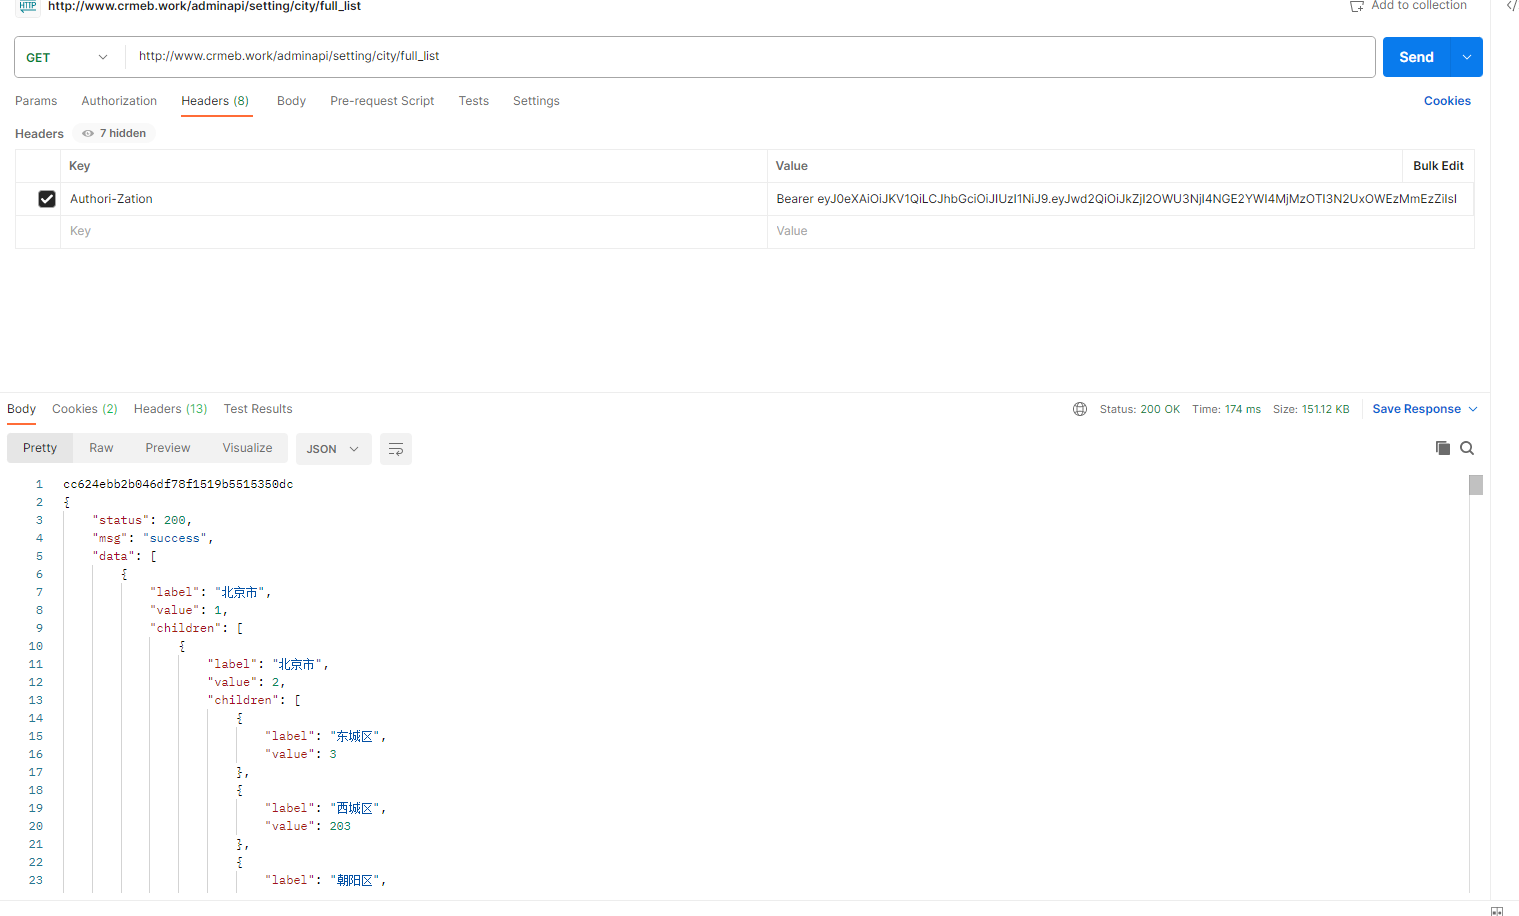
Task: Click the hash string on line 1
Action: tap(178, 484)
